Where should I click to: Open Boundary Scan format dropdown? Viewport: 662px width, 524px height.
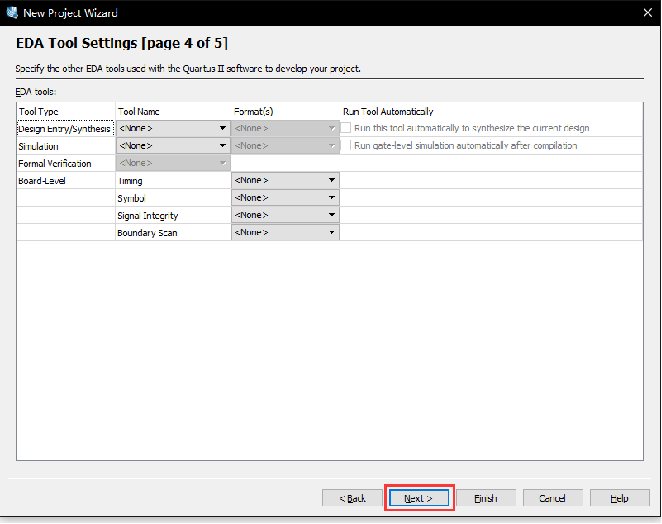coord(285,232)
